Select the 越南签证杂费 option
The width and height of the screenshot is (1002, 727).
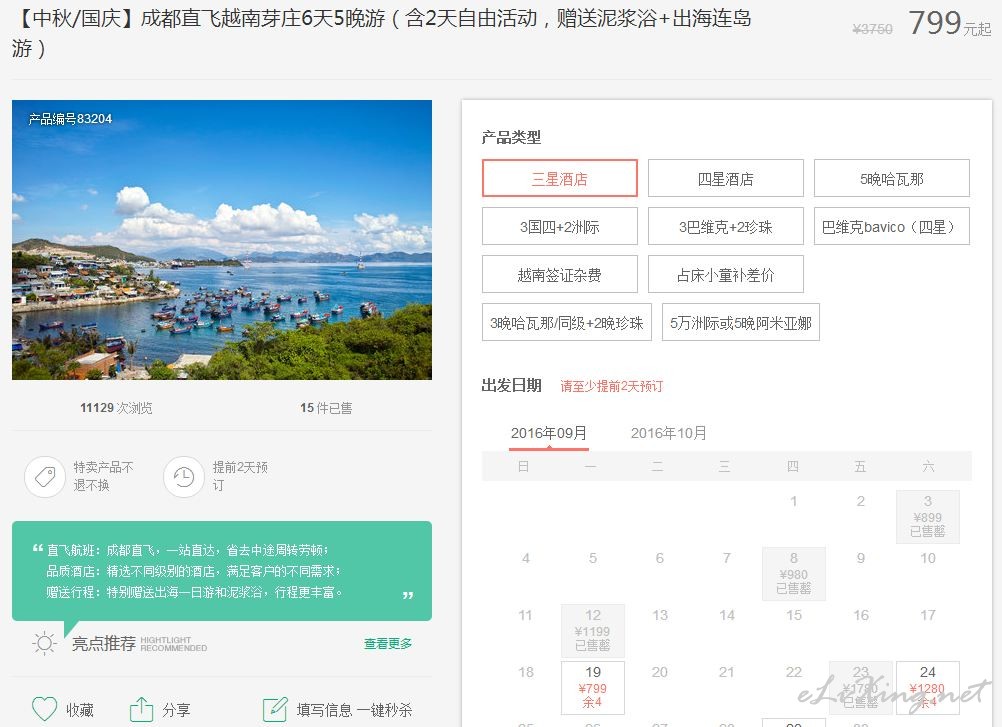click(560, 274)
